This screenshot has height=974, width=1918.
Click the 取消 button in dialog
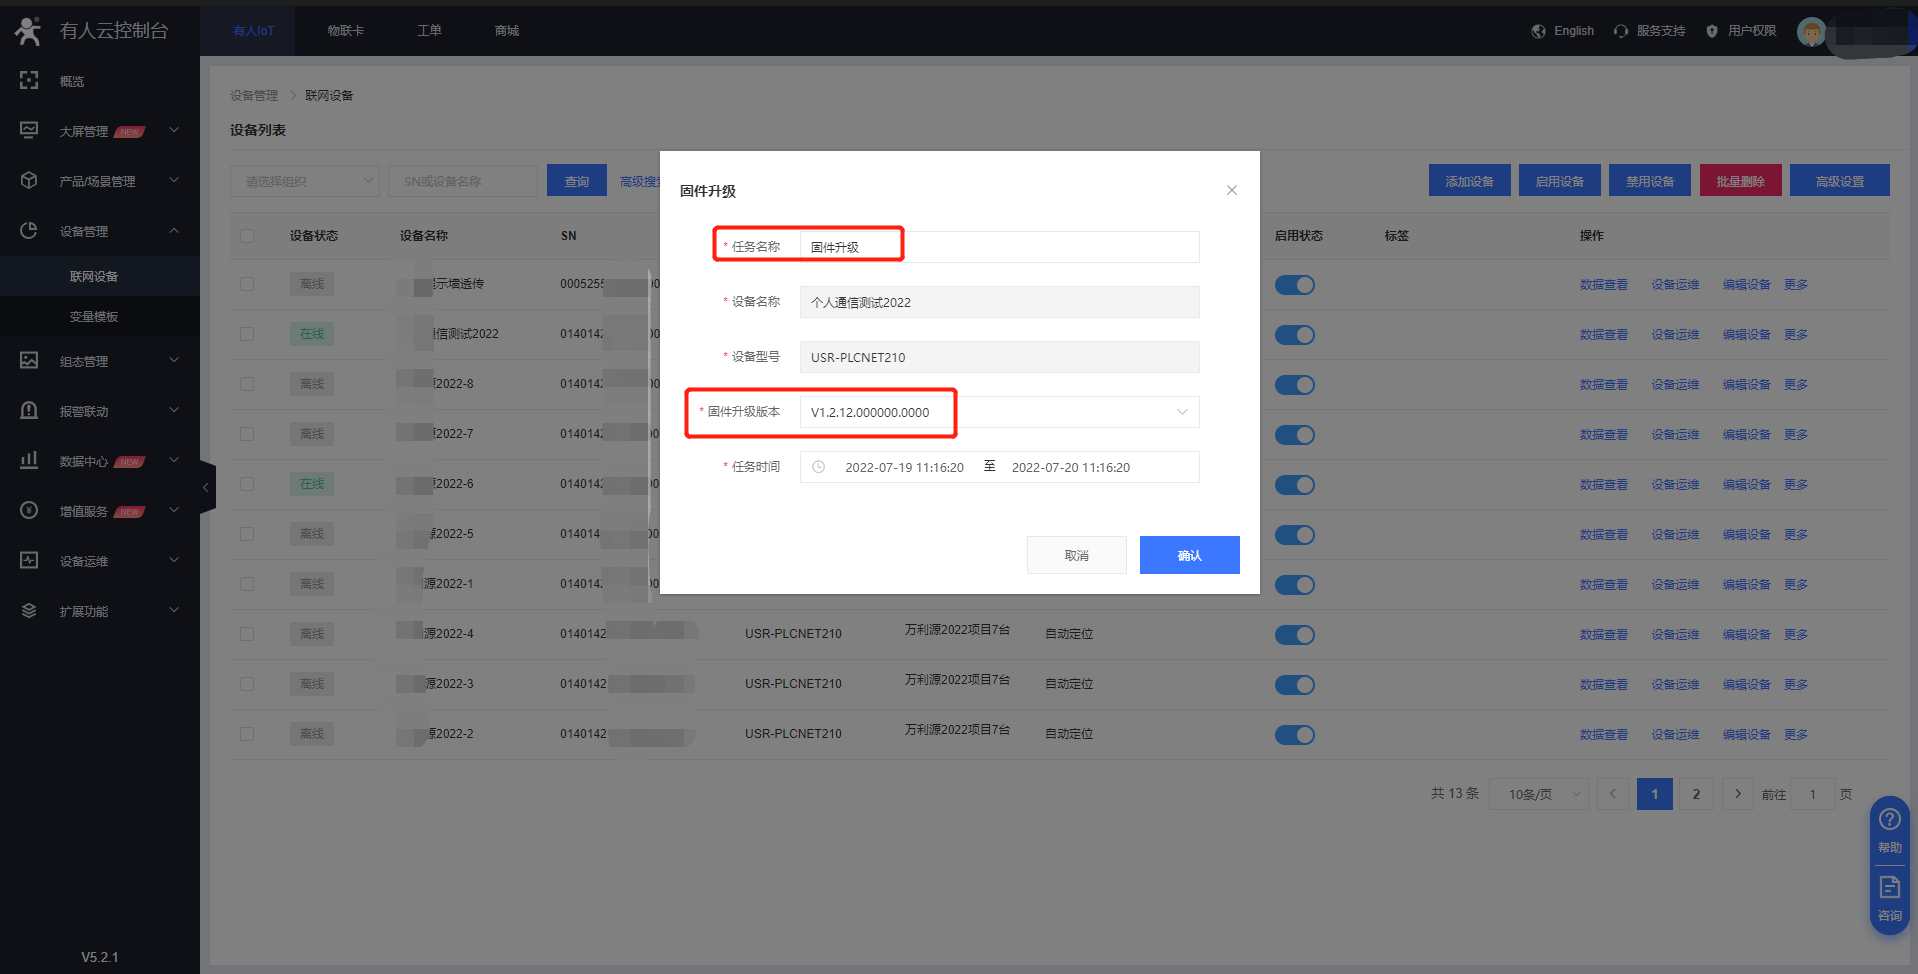1076,555
